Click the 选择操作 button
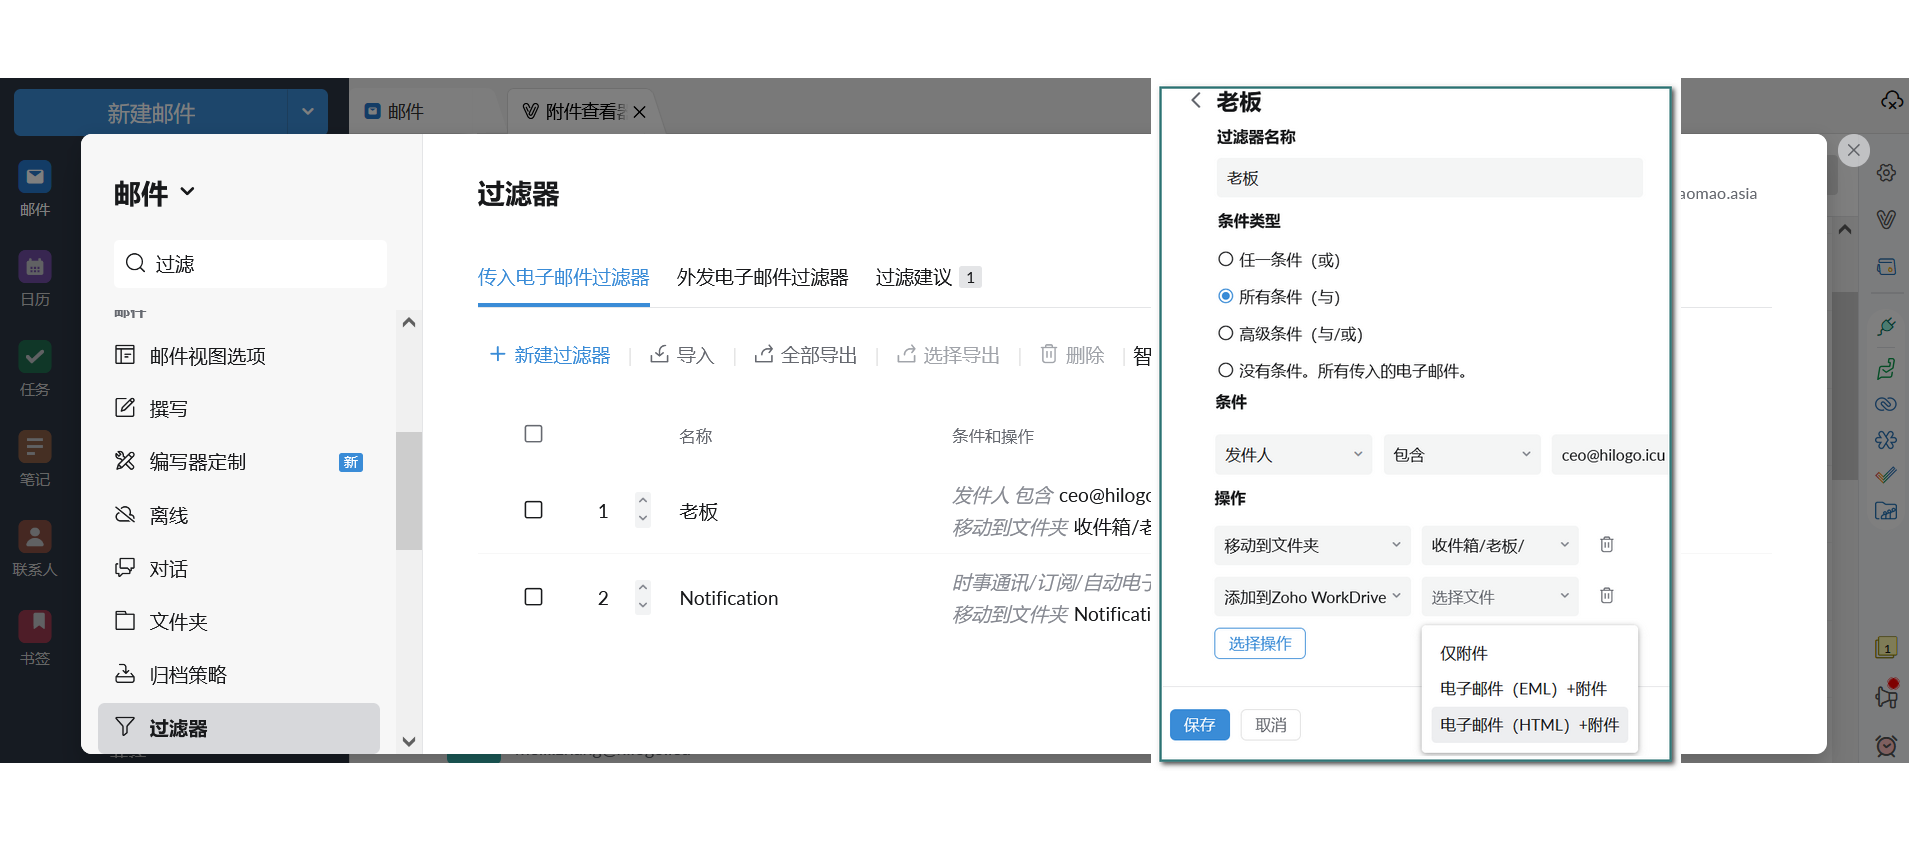 point(1259,644)
